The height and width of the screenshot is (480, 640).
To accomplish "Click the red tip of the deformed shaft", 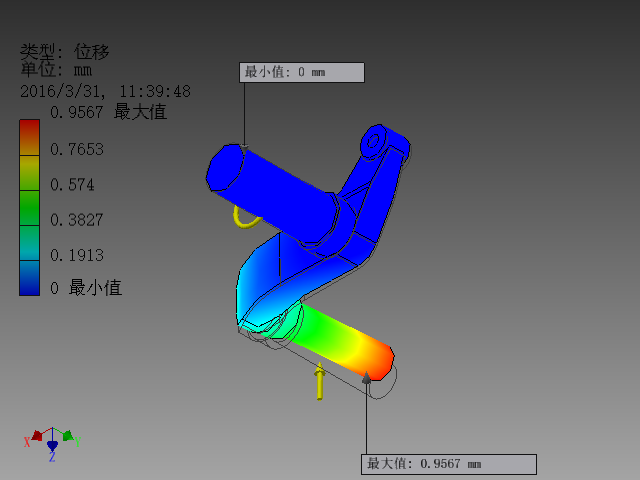I will pyautogui.click(x=380, y=362).
